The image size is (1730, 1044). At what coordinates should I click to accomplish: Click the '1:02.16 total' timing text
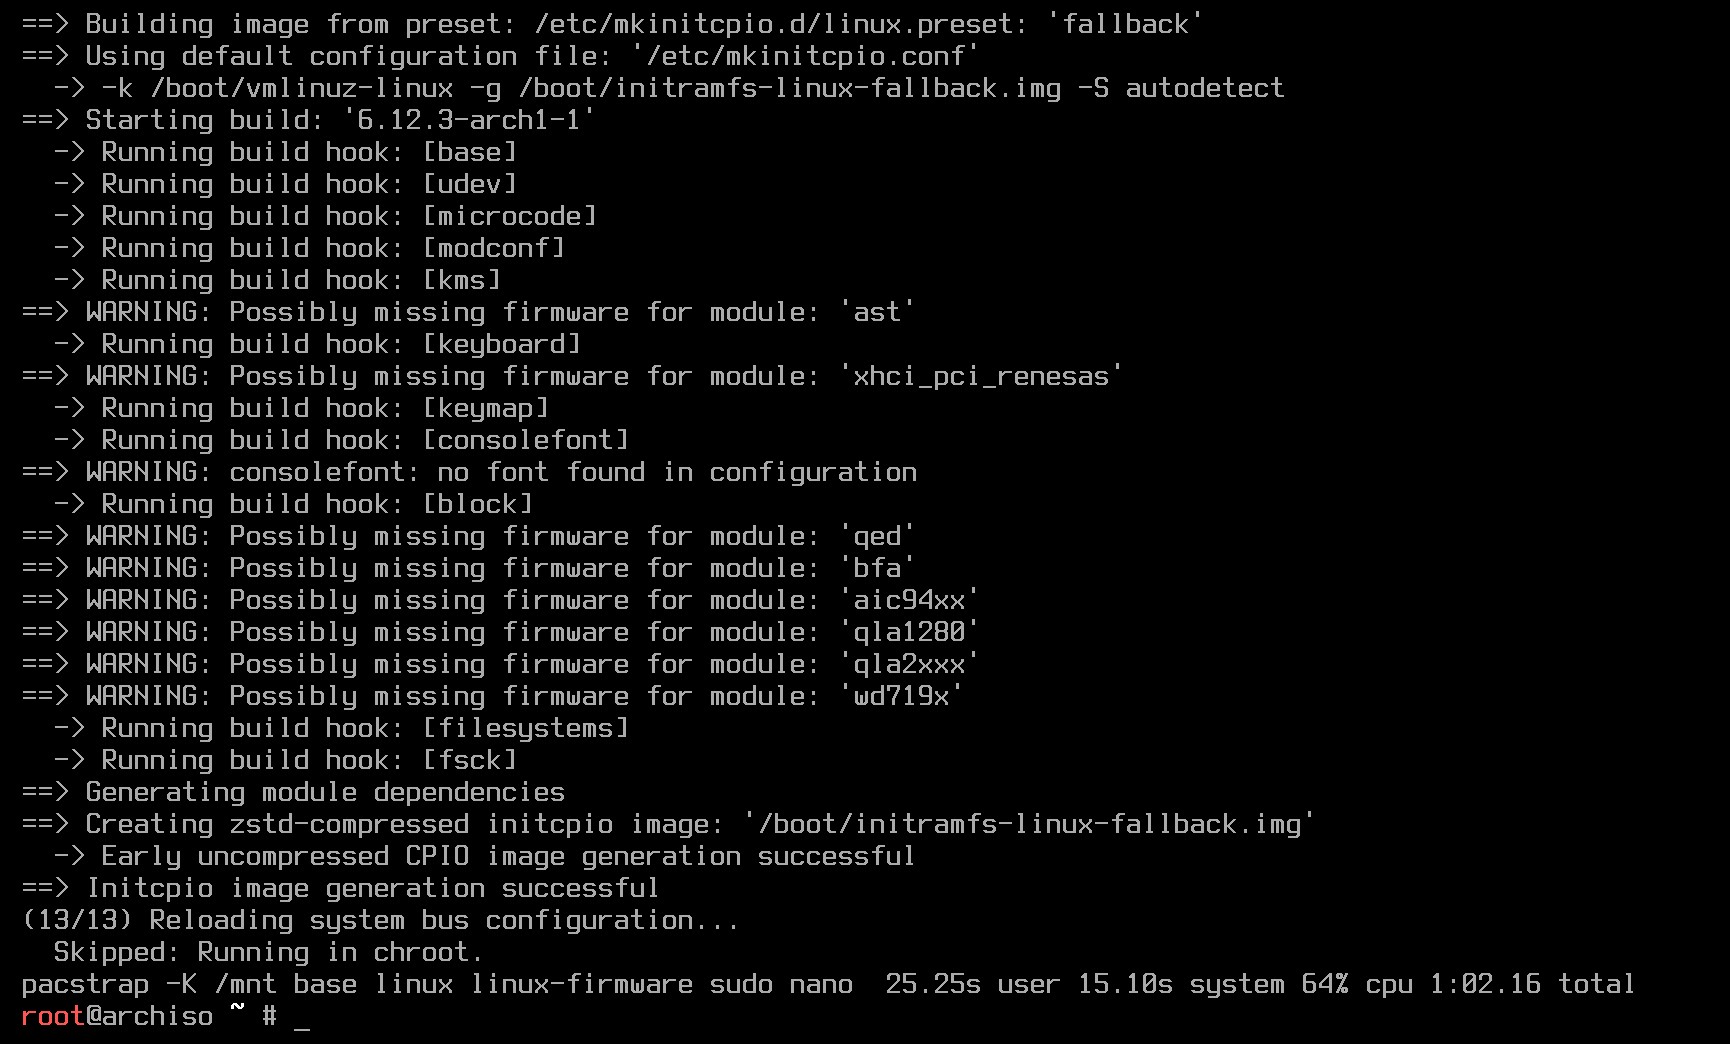click(x=1532, y=984)
